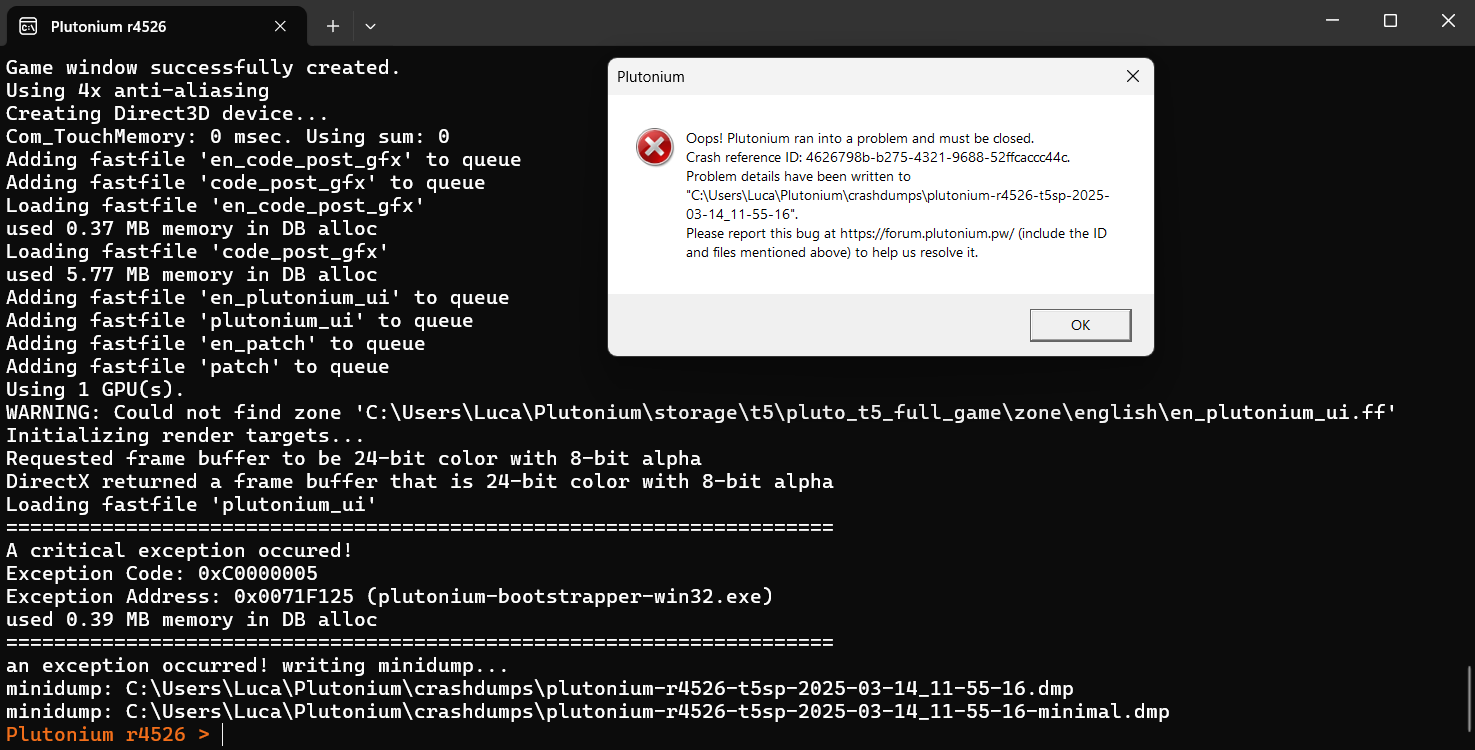Screen dimensions: 1475x750
Task: Click the Crash reference ID text in dialog
Action: tap(878, 157)
